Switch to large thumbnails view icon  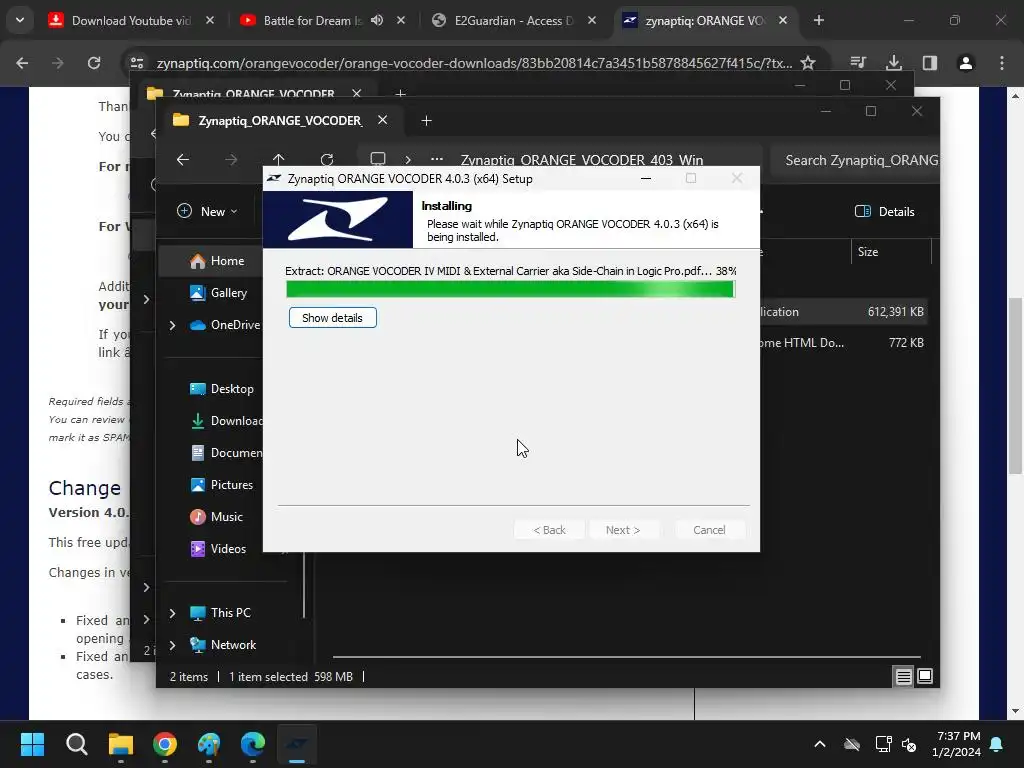[x=925, y=676]
